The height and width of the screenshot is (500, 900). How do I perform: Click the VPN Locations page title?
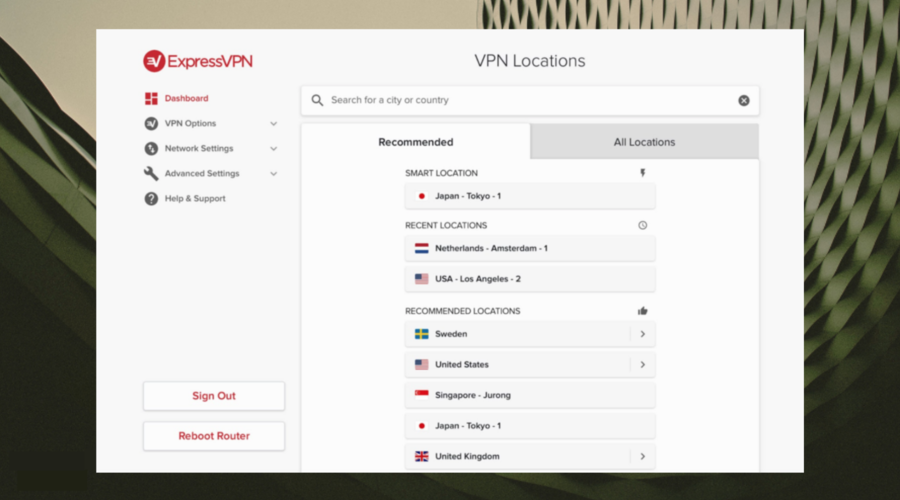529,61
